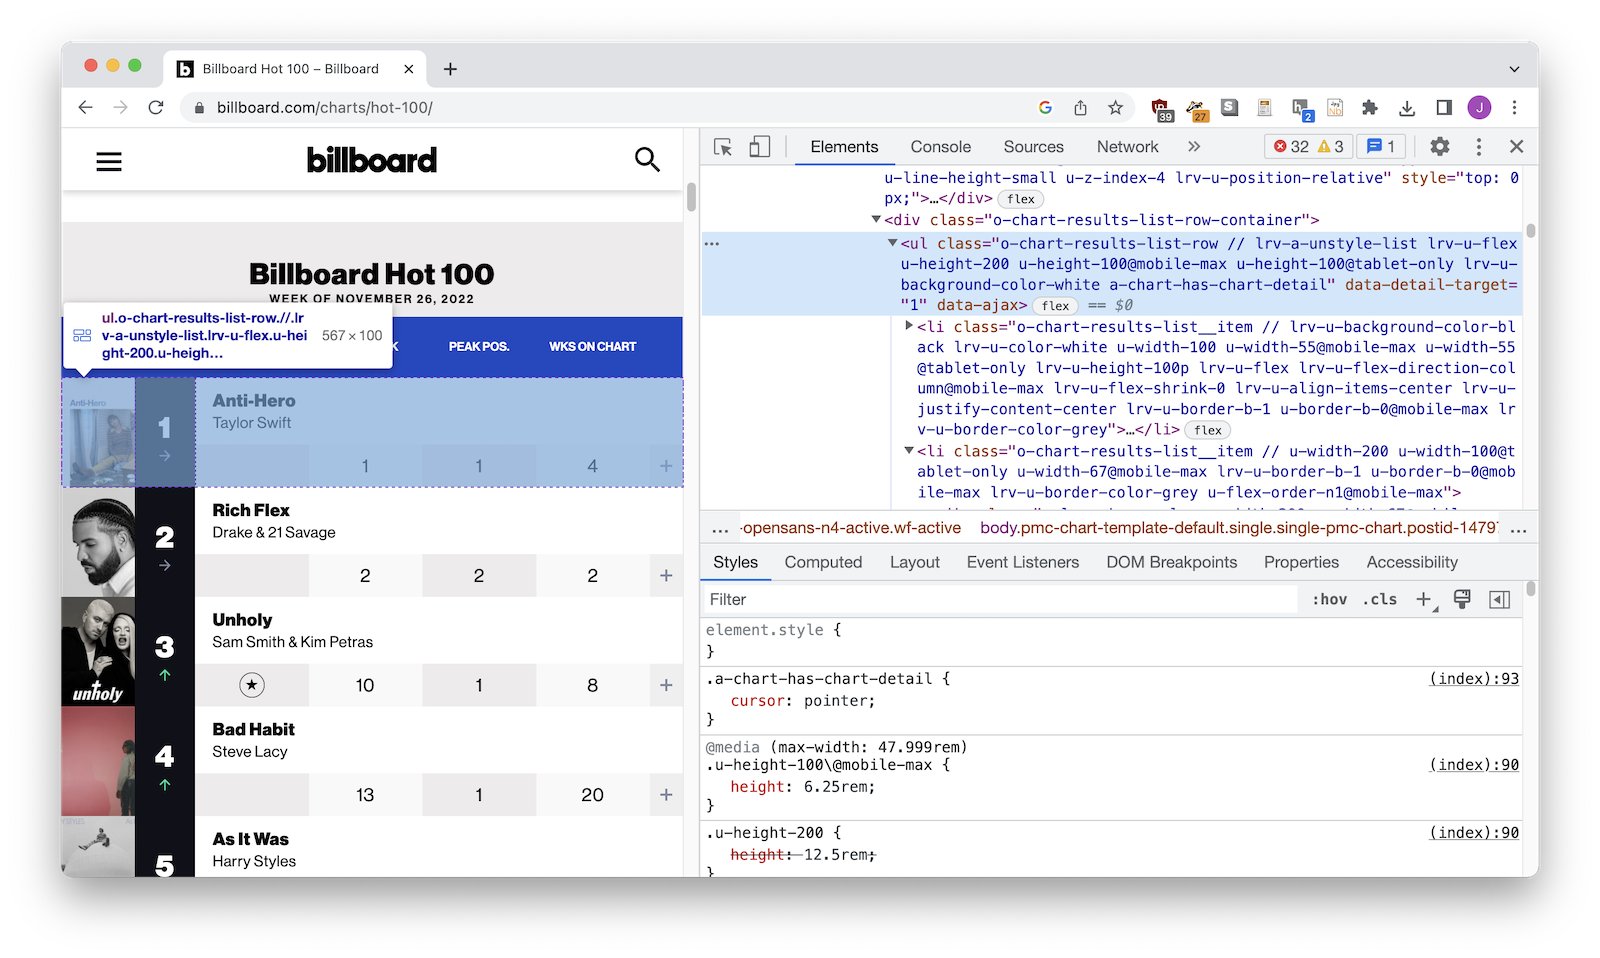Activate the inspect element picker tool
Viewport: 1600px width, 958px height.
(x=723, y=147)
